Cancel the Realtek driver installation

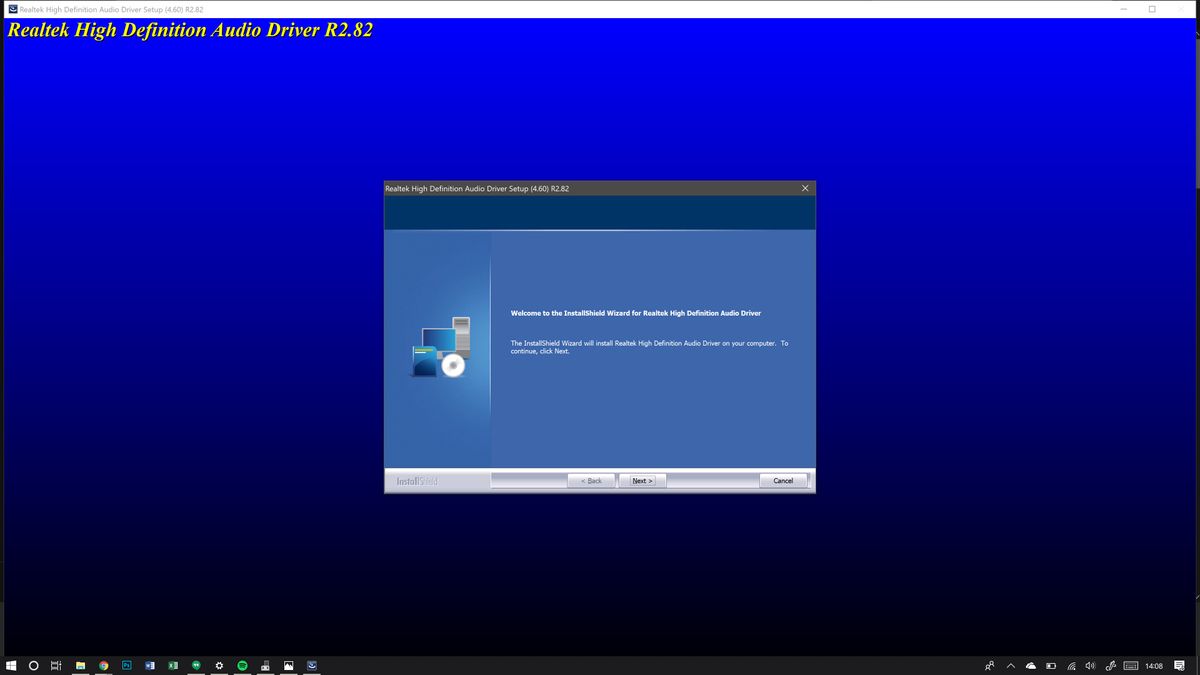coord(783,480)
